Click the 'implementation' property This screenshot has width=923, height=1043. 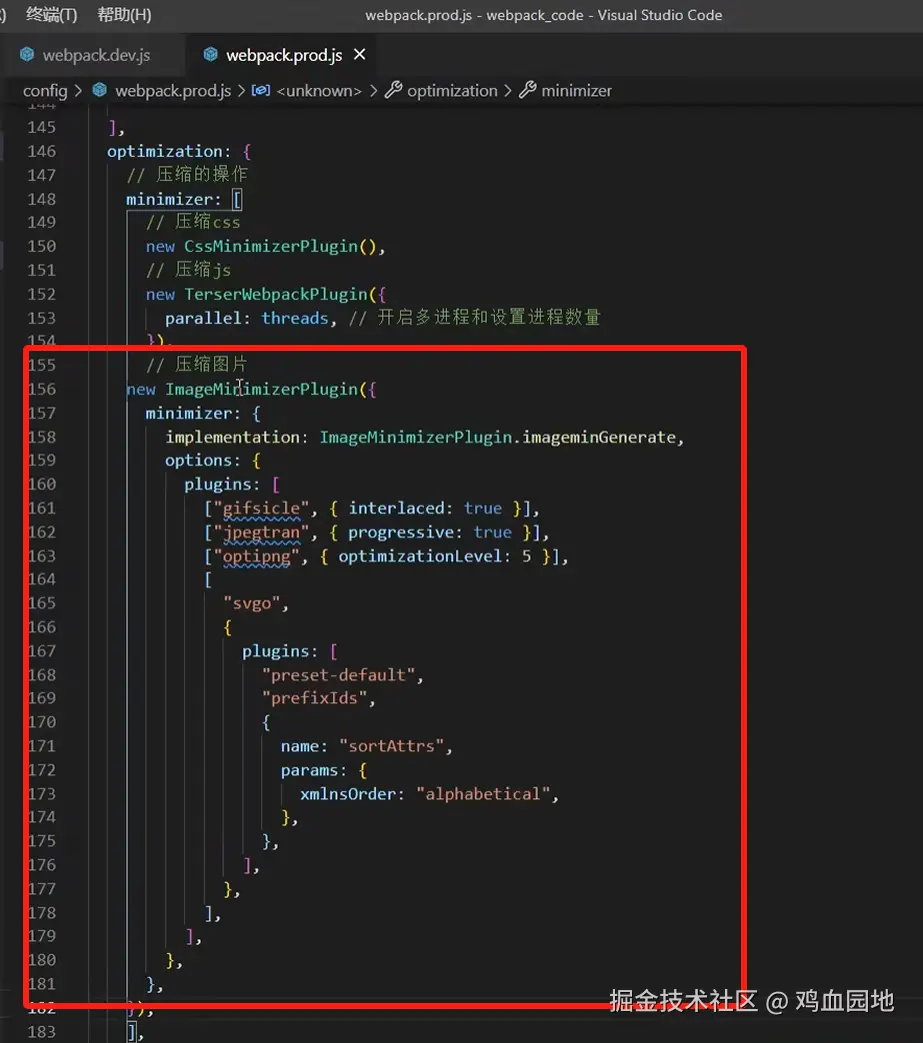pos(232,437)
